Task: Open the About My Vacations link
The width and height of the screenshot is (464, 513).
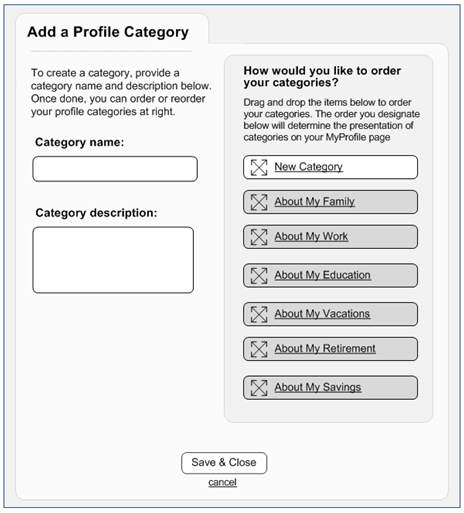Action: 322,314
